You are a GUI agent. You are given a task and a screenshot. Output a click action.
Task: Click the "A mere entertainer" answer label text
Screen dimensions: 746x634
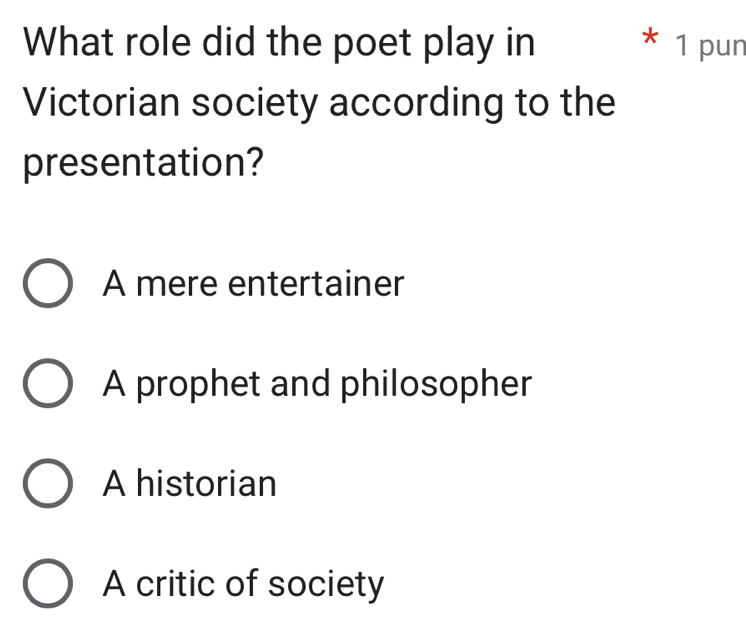point(253,284)
